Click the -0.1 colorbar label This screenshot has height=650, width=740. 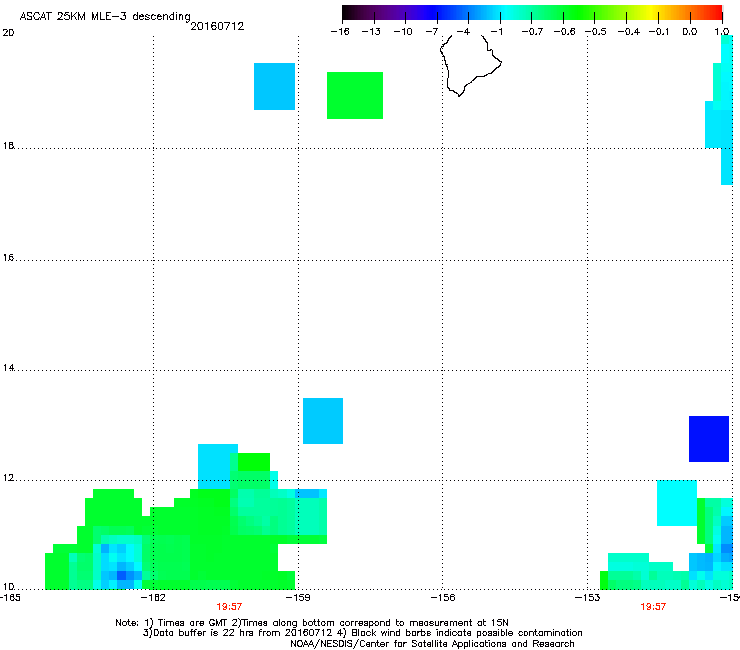tap(659, 32)
